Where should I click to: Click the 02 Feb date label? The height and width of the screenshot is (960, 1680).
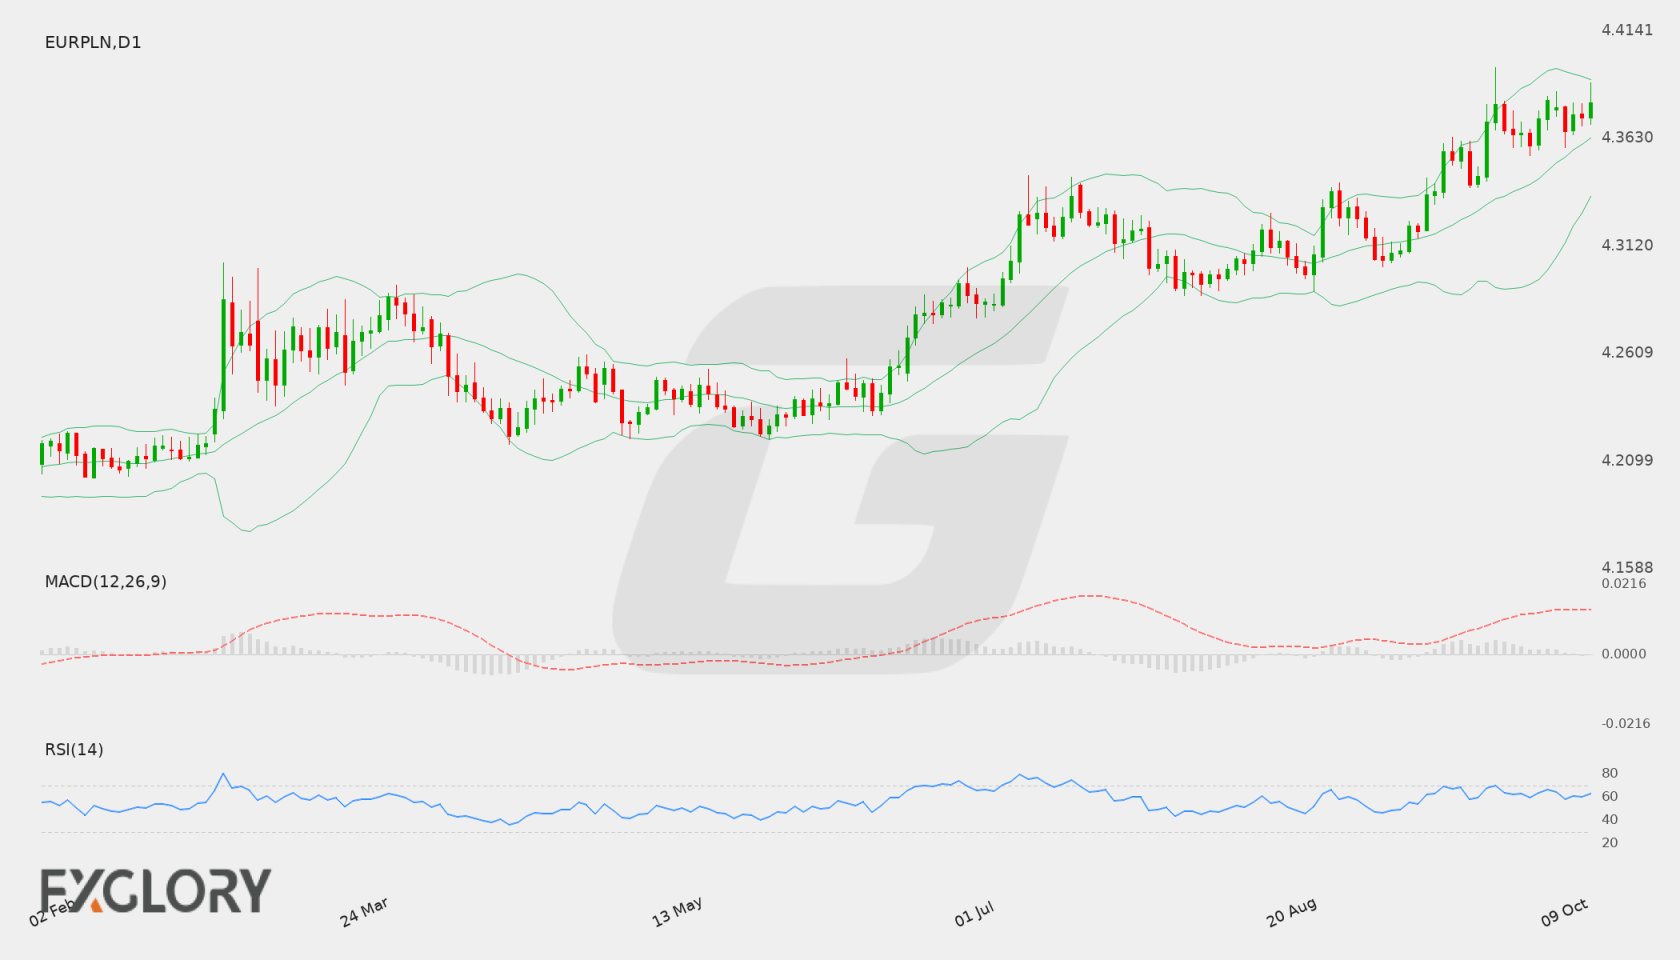click(x=52, y=912)
